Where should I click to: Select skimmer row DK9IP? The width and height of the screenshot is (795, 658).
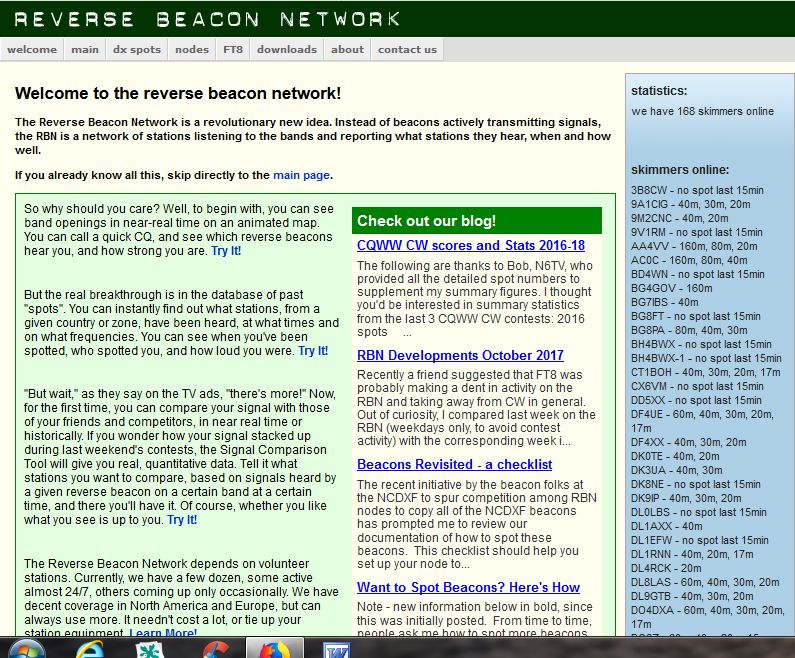tap(686, 498)
